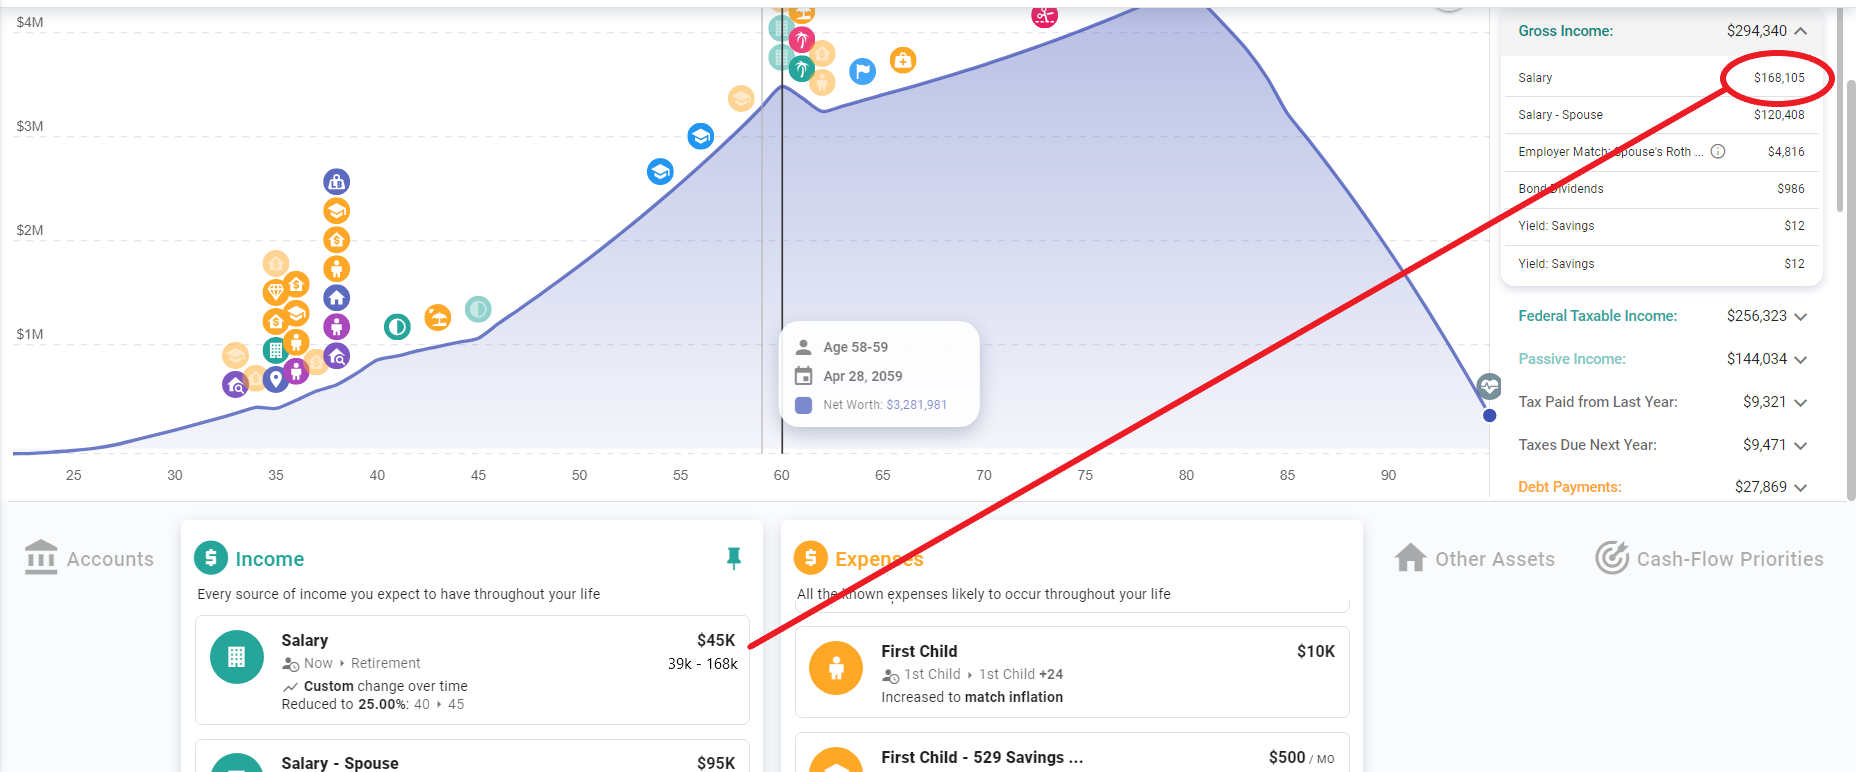This screenshot has width=1856, height=772.
Task: Switch to the Other Assets tab
Action: (x=1475, y=559)
